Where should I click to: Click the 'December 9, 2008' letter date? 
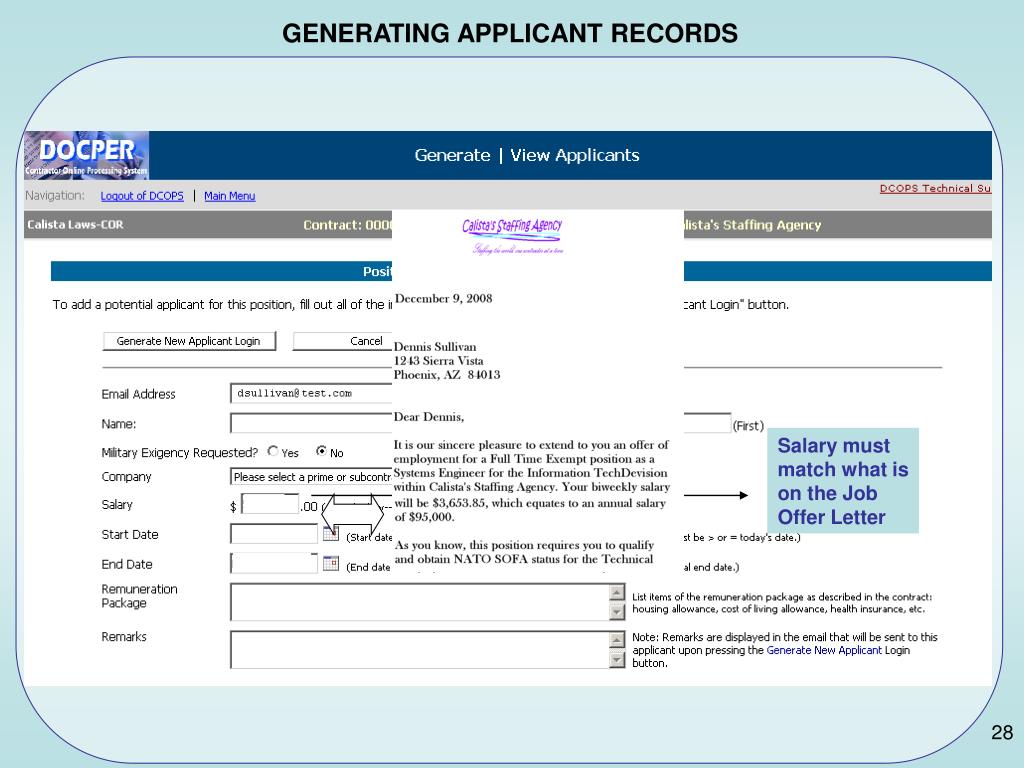(x=443, y=298)
